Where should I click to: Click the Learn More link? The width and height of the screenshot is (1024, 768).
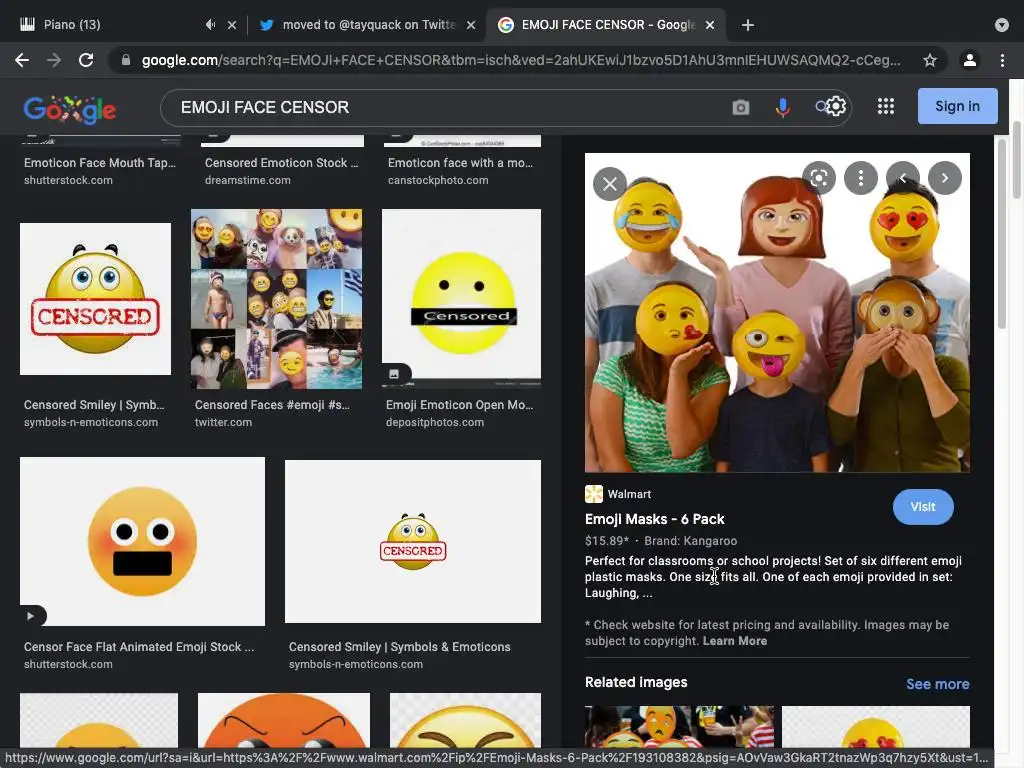tap(735, 641)
